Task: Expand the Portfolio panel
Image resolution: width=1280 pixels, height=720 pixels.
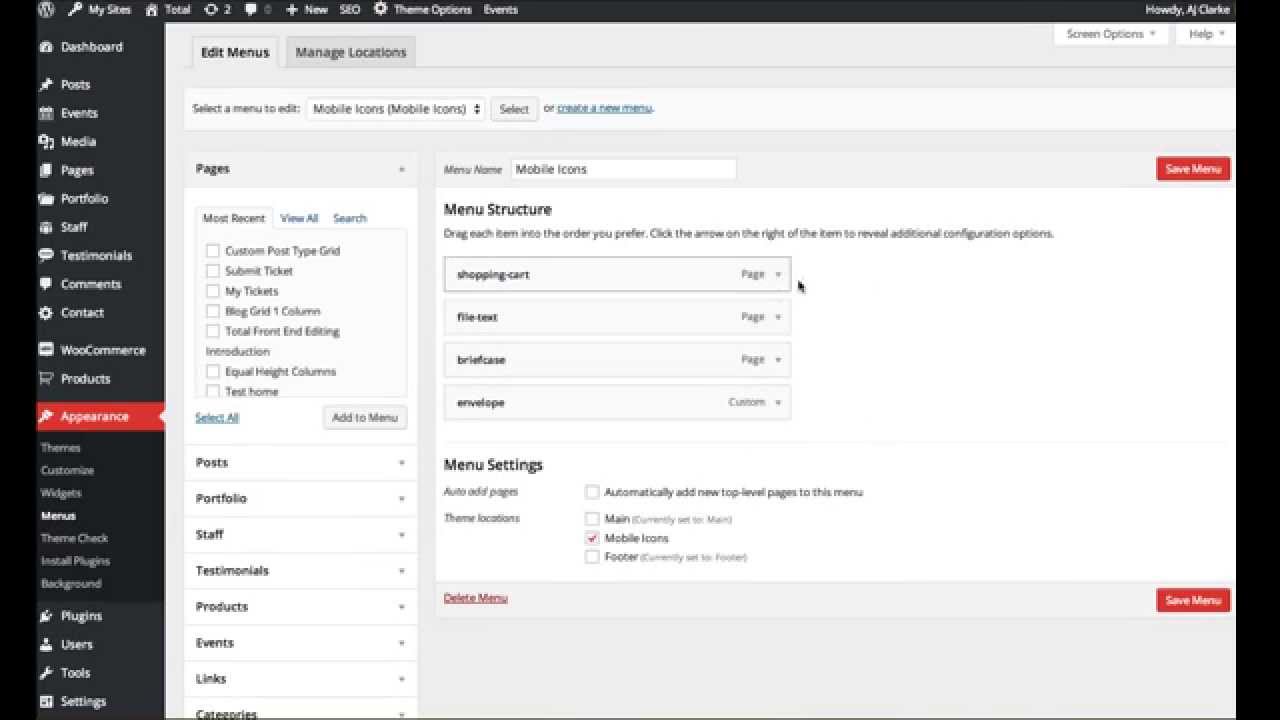Action: click(300, 498)
